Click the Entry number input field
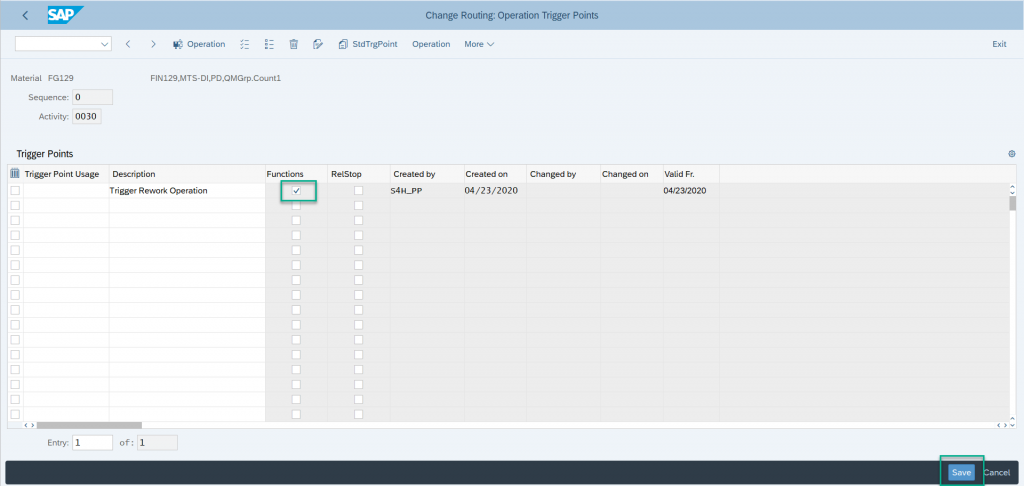Viewport: 1024px width, 486px height. 92,442
